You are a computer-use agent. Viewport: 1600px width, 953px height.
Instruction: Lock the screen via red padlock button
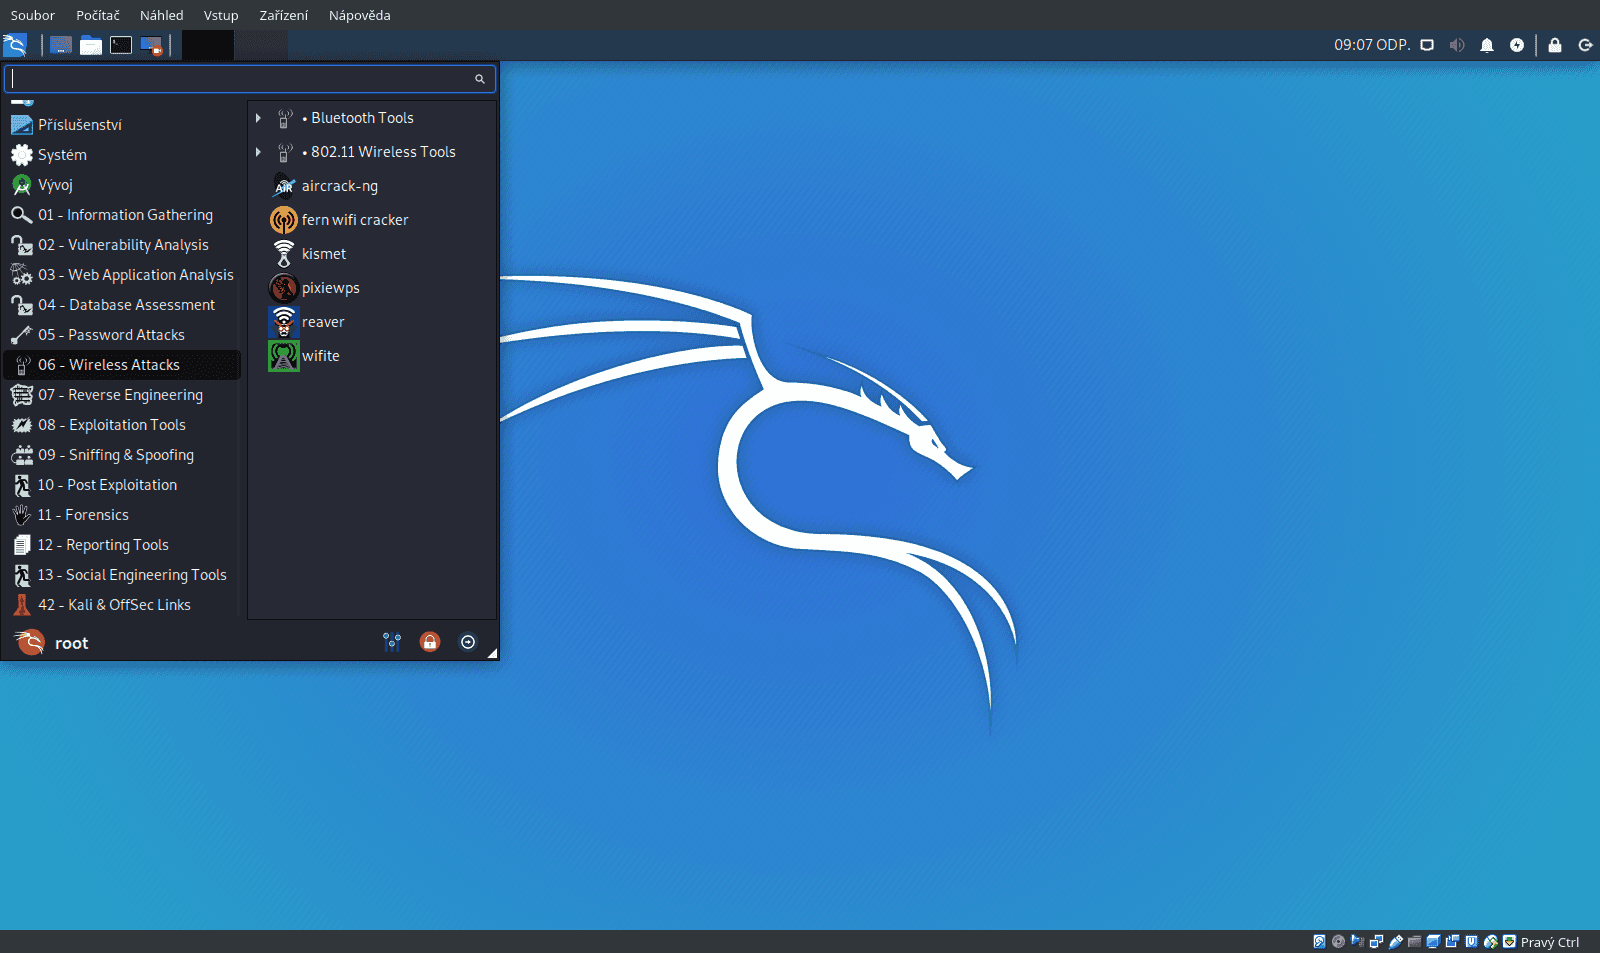430,642
